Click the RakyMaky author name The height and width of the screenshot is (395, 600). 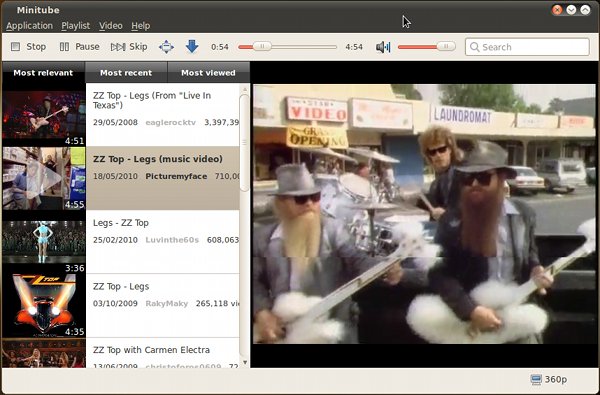pos(166,304)
